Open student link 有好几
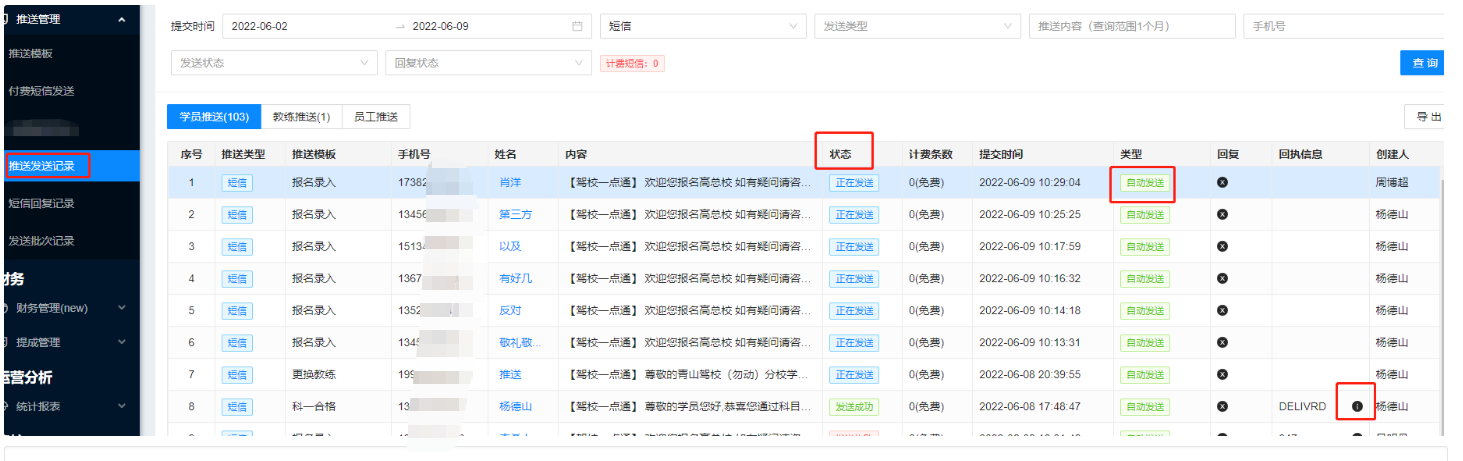This screenshot has width=1463, height=461. [x=516, y=279]
